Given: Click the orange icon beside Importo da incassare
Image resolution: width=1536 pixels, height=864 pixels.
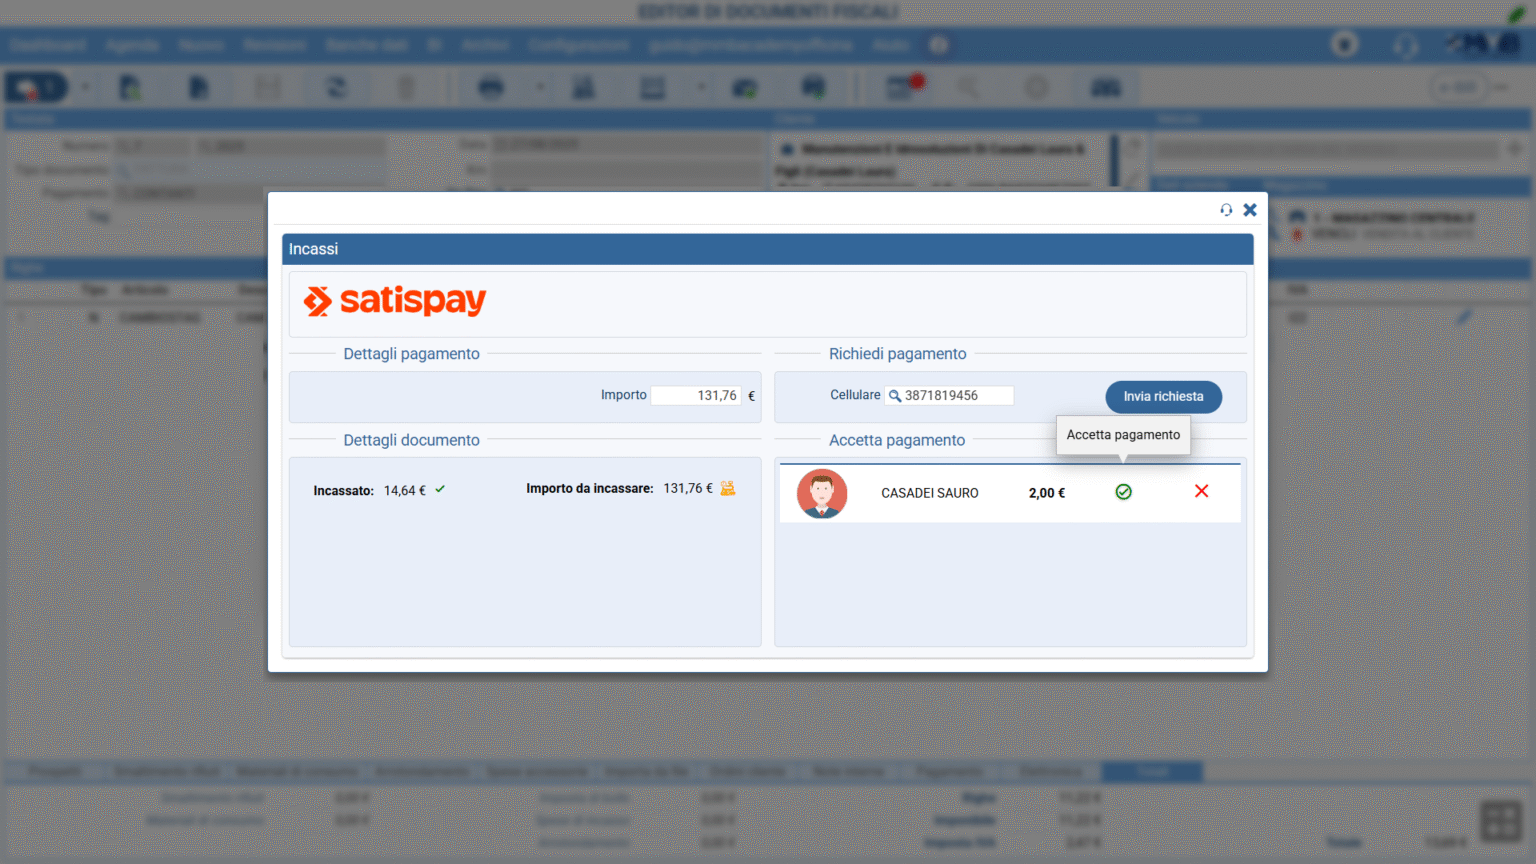Looking at the screenshot, I should point(728,489).
